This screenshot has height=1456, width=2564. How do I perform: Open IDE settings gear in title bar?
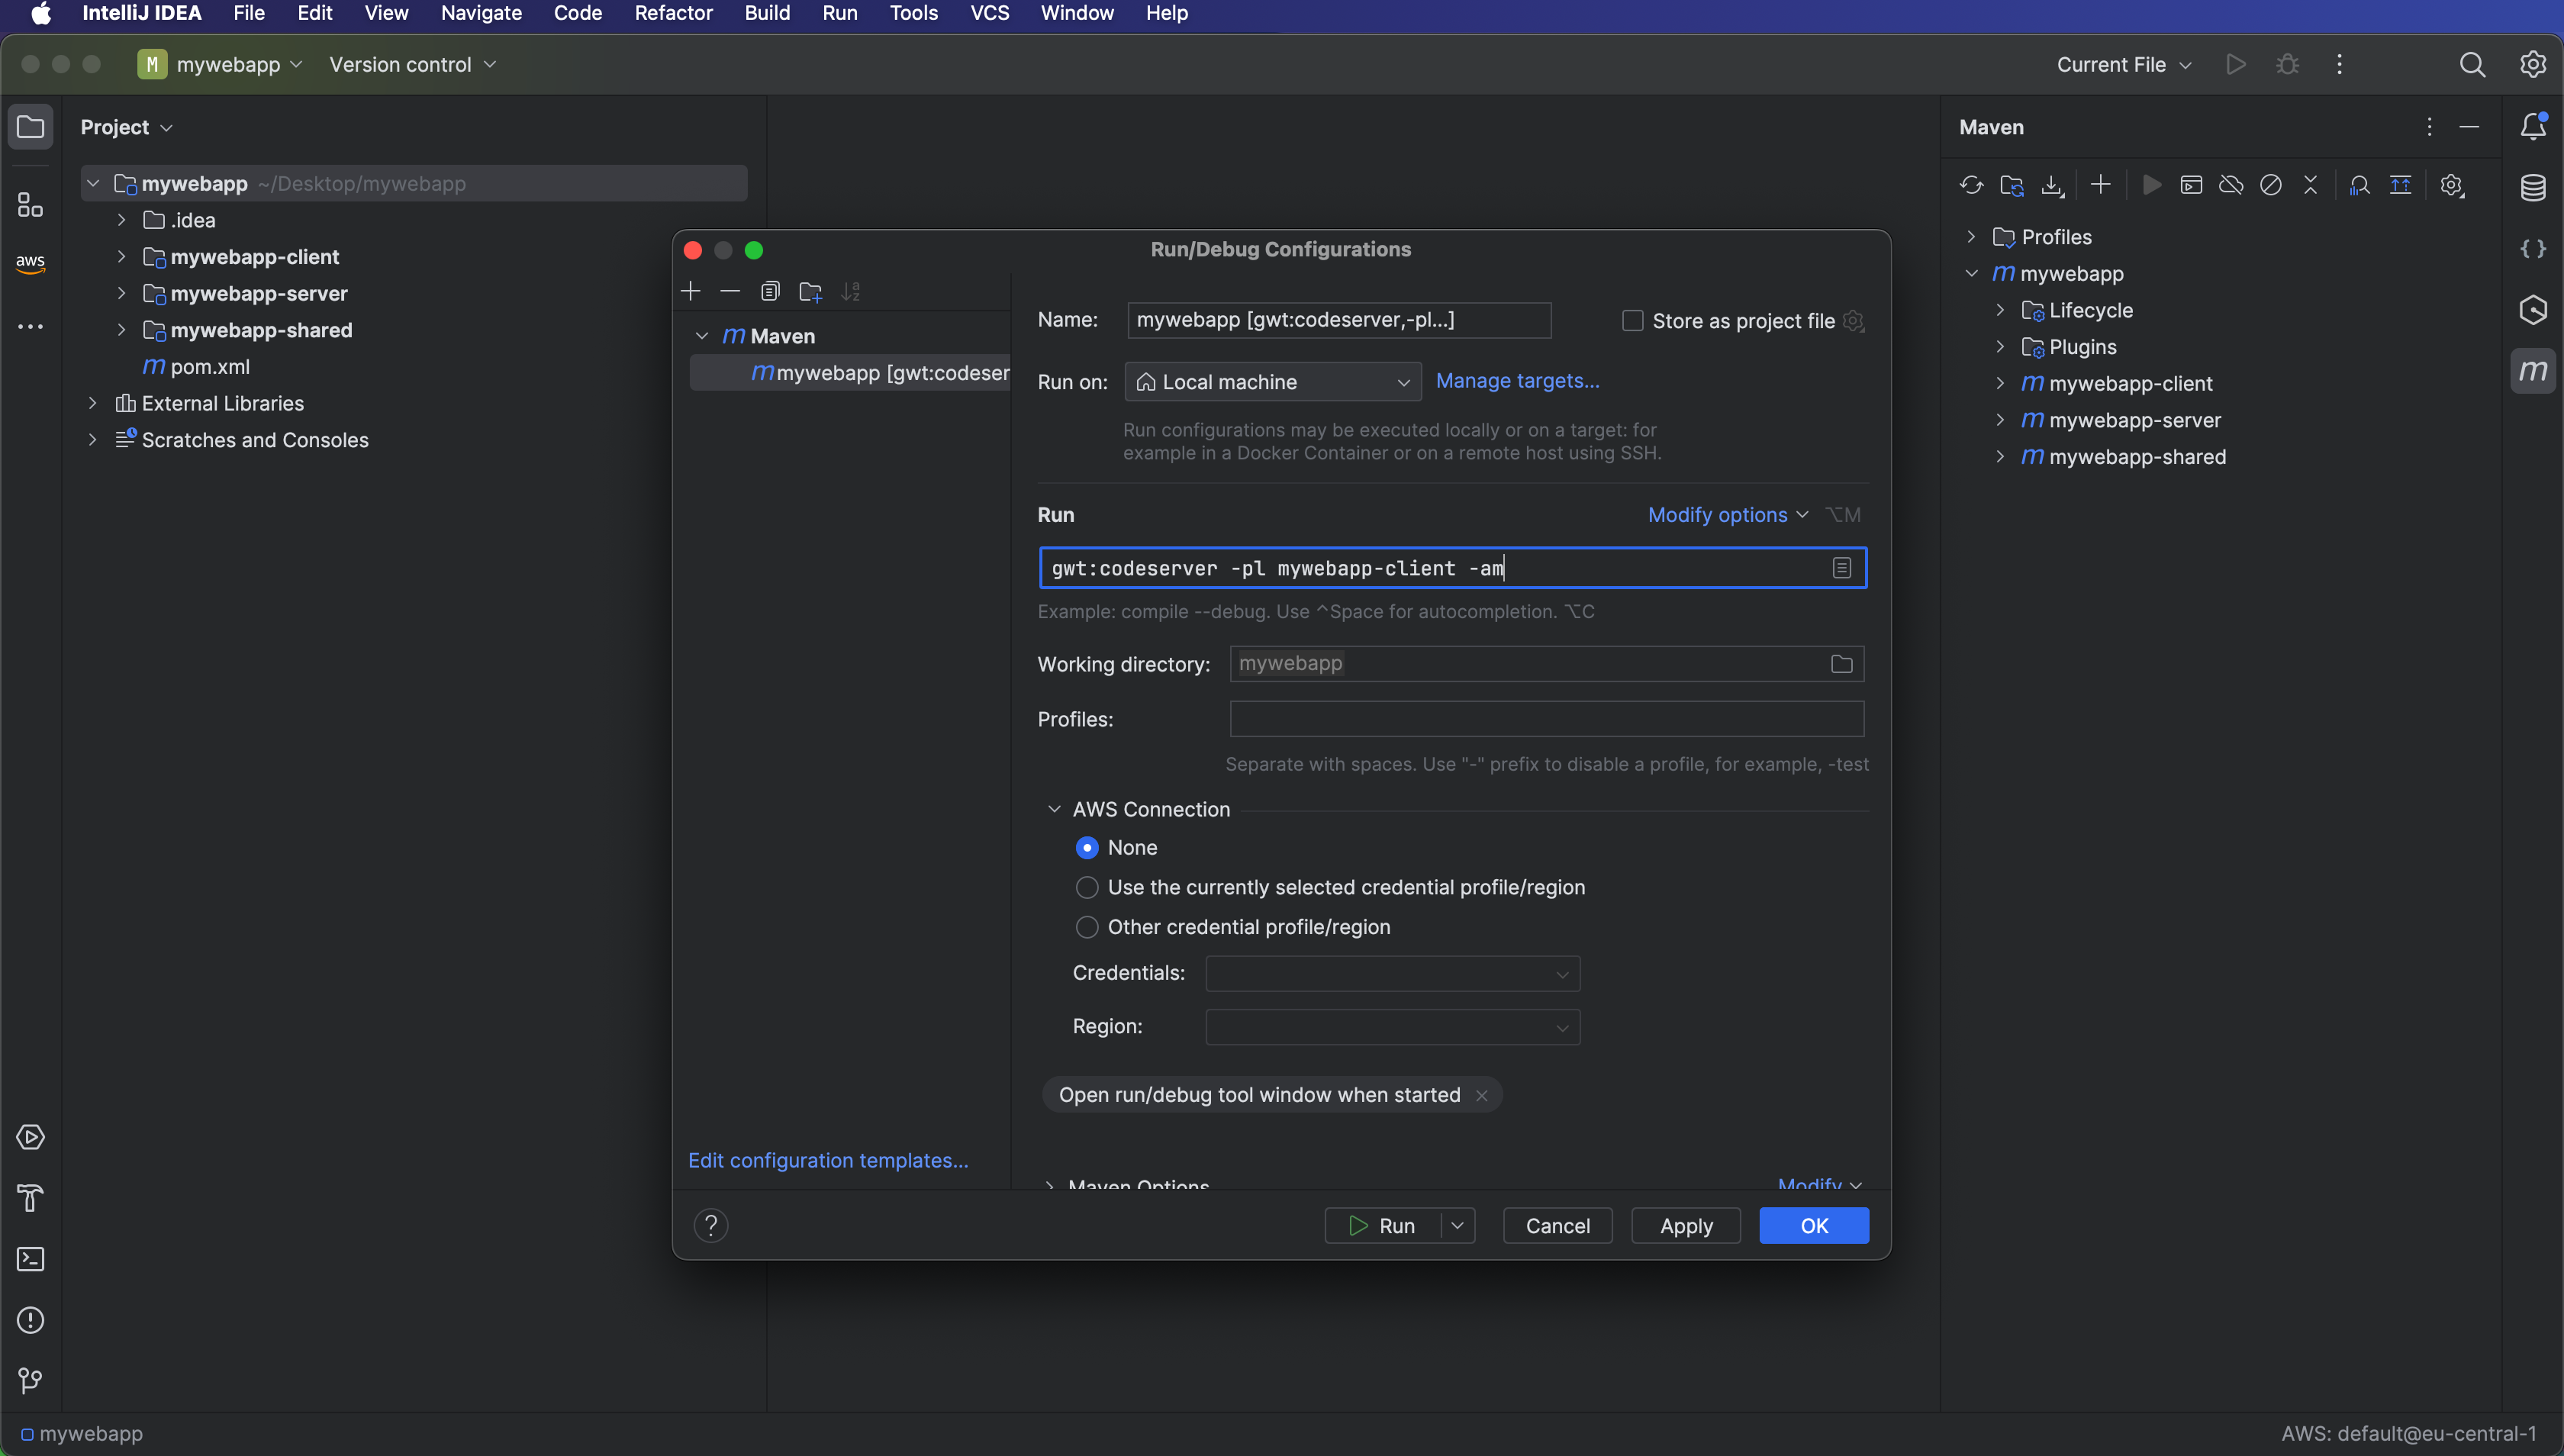coord(2533,65)
